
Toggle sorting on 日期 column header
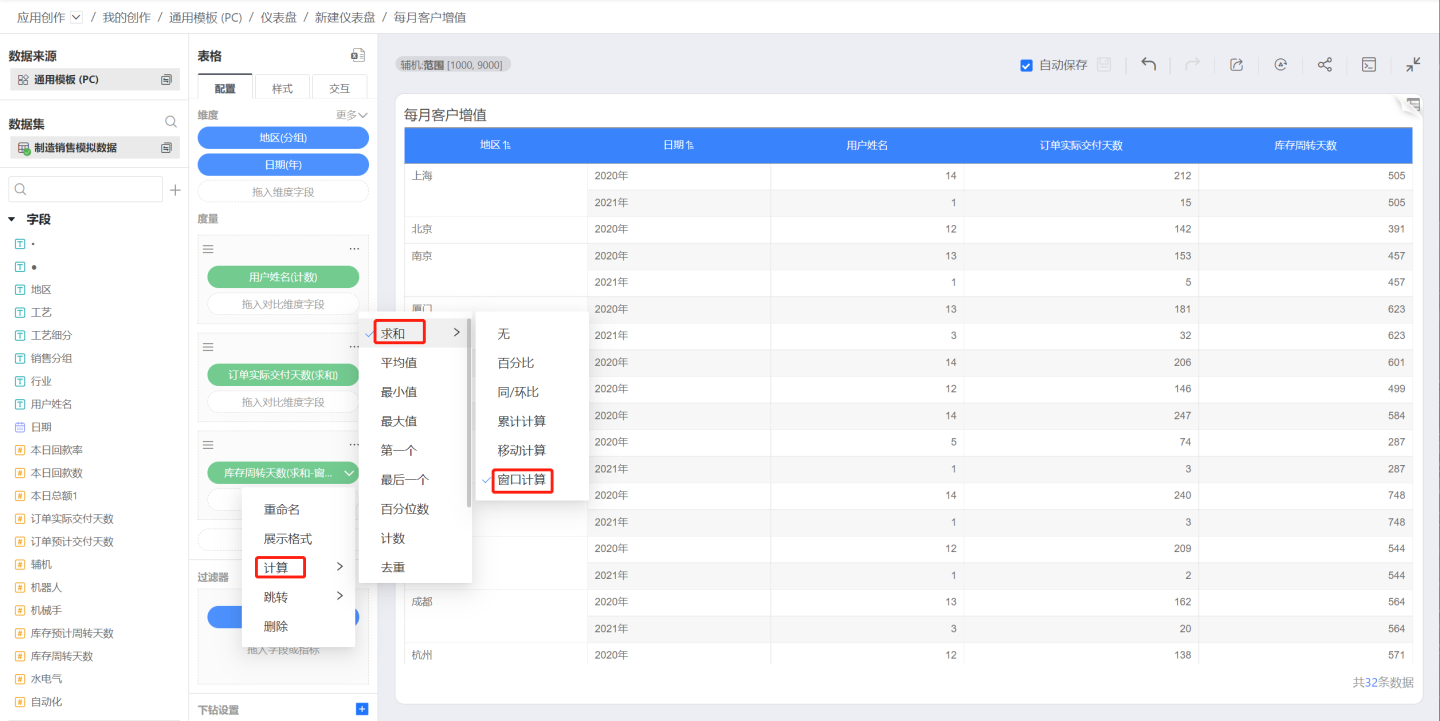pos(678,145)
